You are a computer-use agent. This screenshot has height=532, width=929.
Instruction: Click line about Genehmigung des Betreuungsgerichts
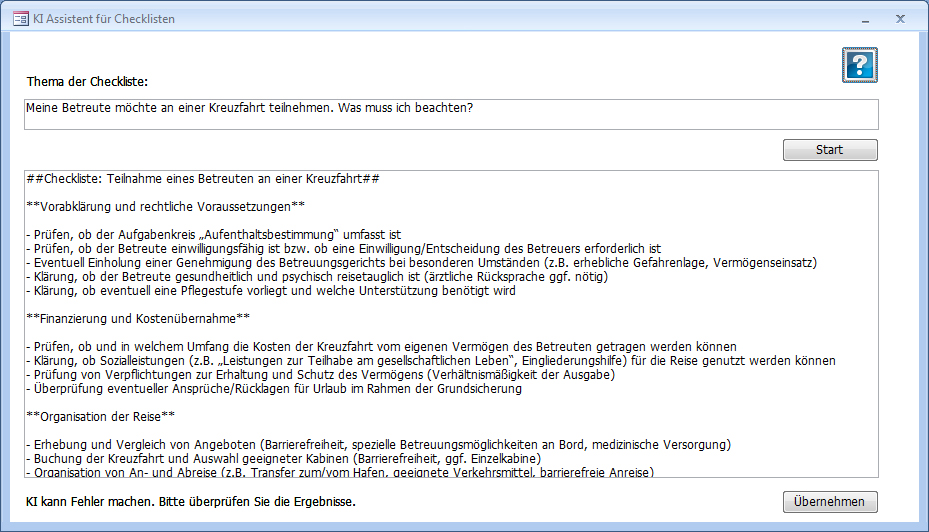[x=422, y=263]
